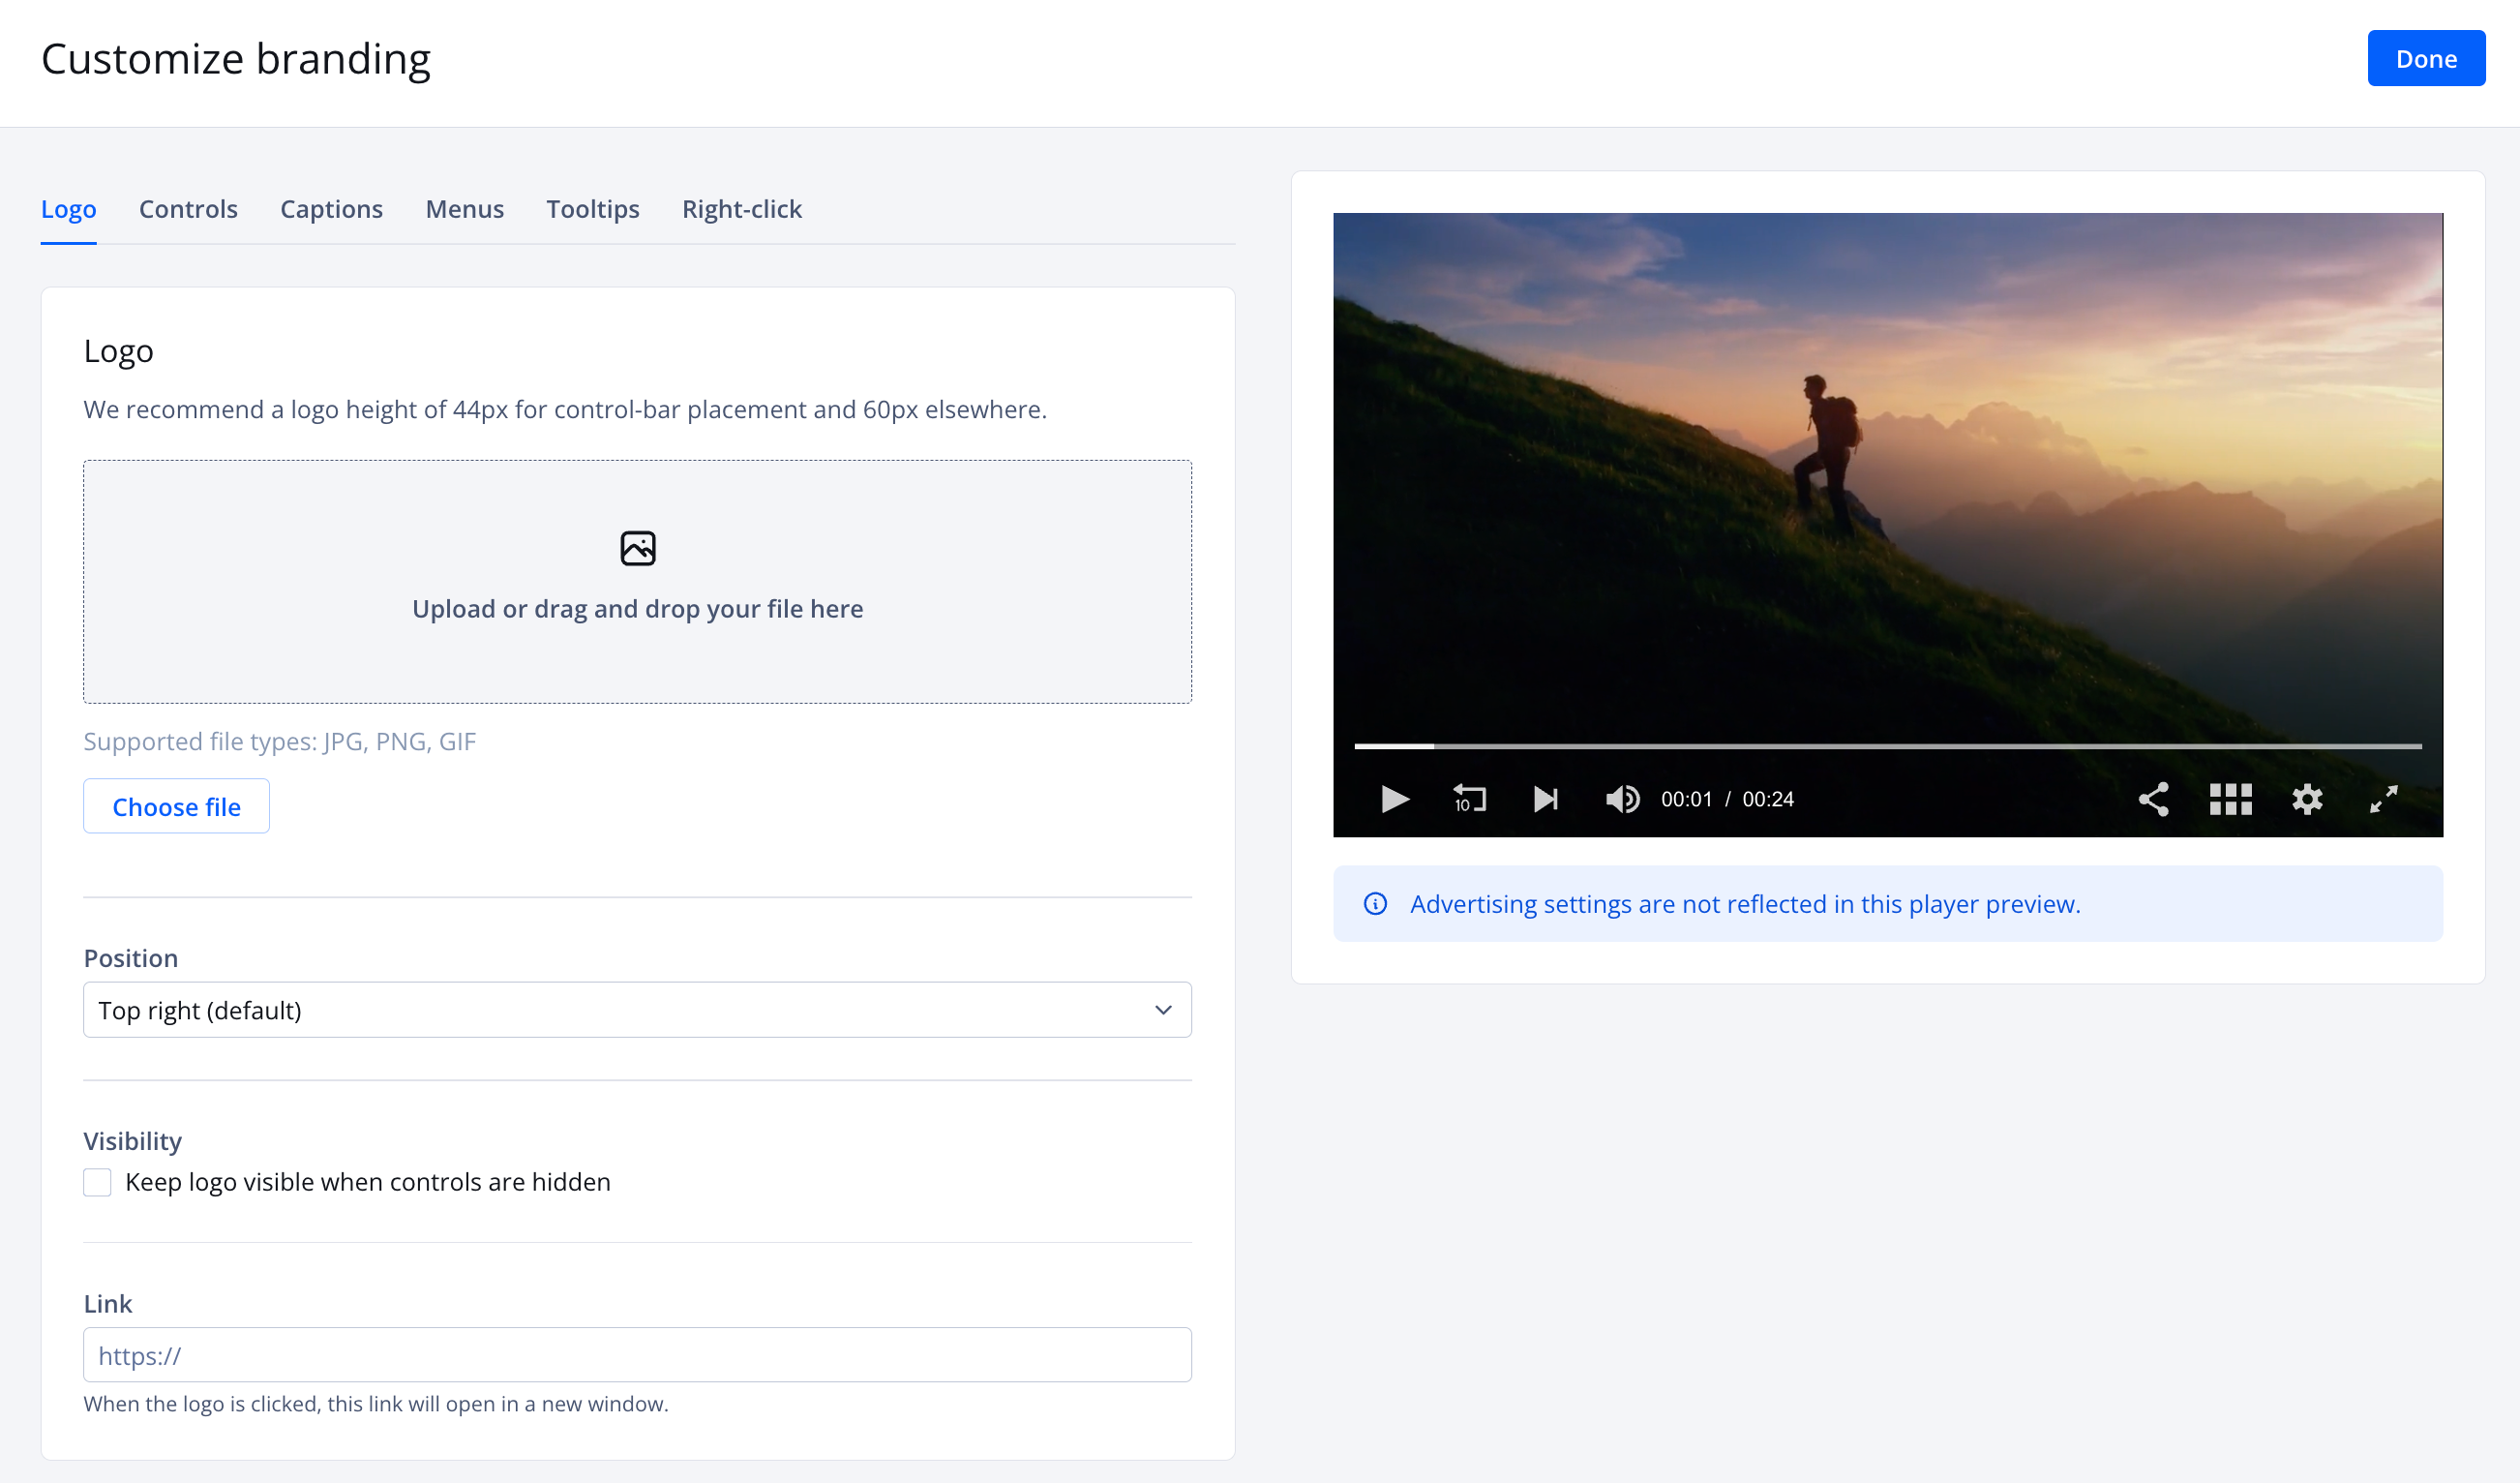
Task: Go to the Tooltips tab
Action: click(x=592, y=209)
